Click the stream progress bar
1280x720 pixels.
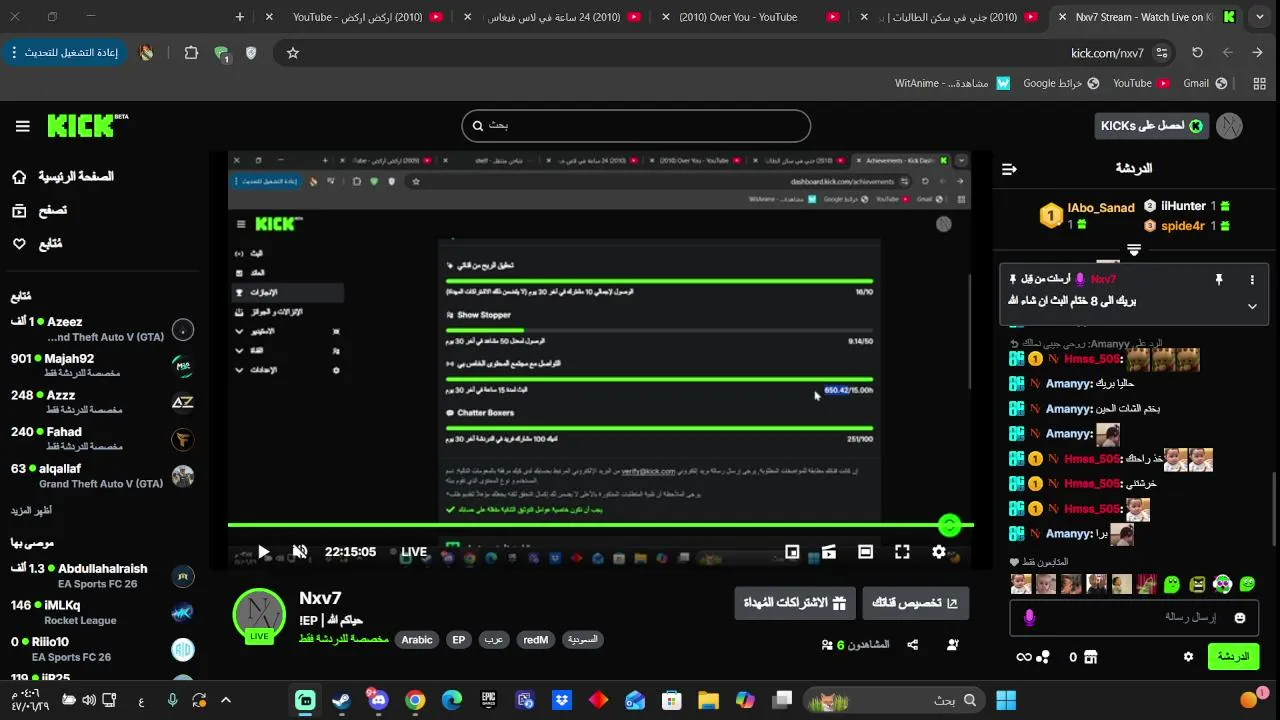pos(600,524)
